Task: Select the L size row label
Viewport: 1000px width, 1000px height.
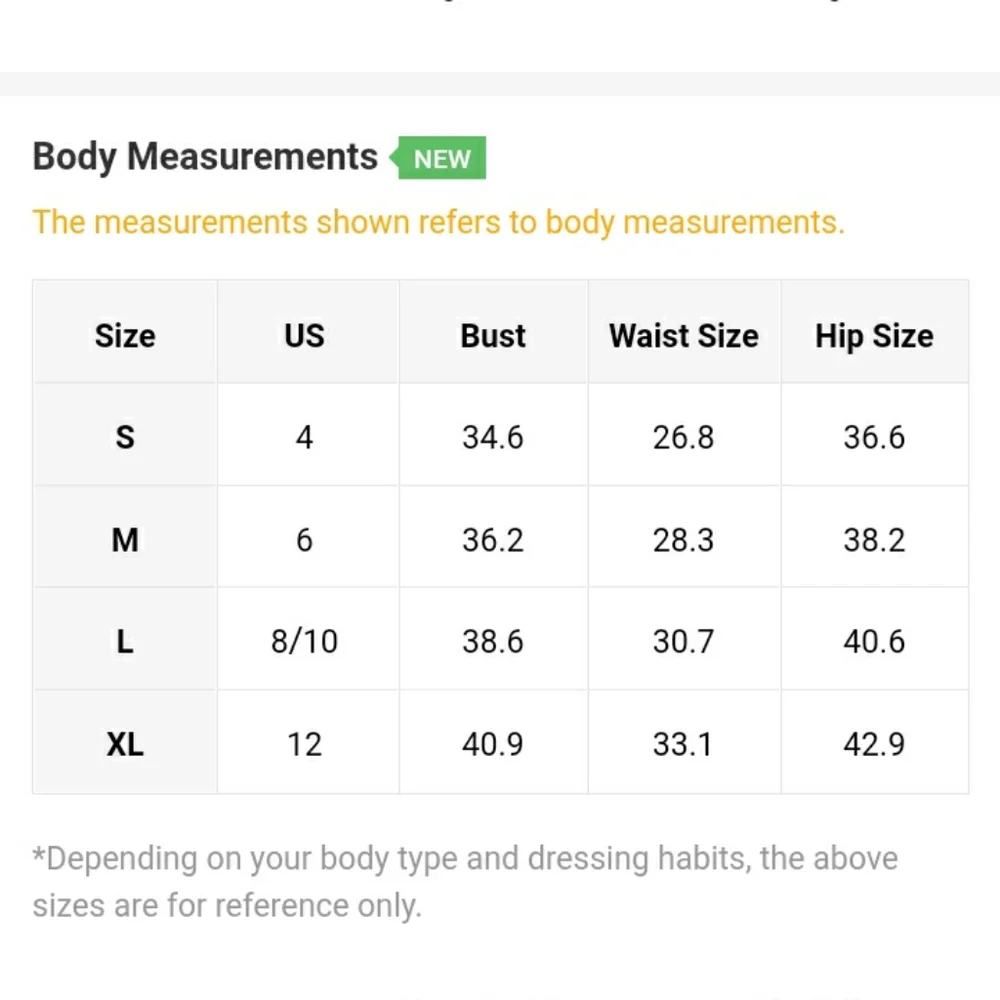Action: coord(125,641)
